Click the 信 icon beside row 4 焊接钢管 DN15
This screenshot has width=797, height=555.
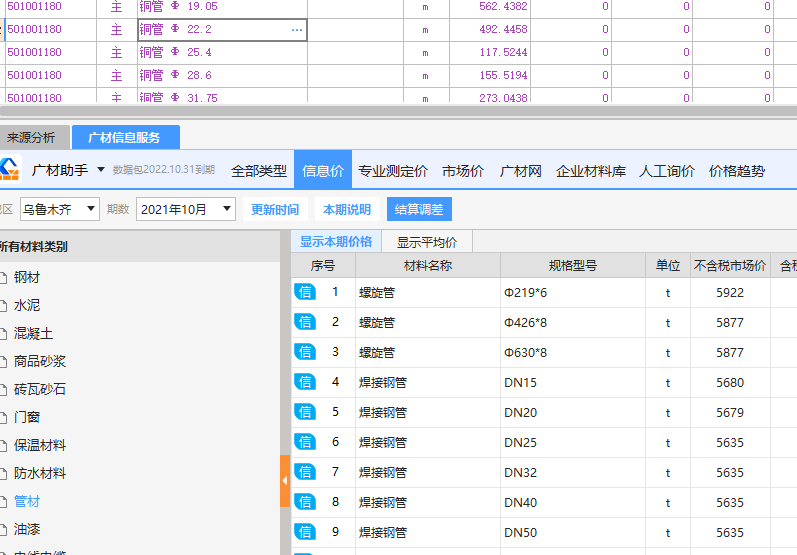point(305,382)
